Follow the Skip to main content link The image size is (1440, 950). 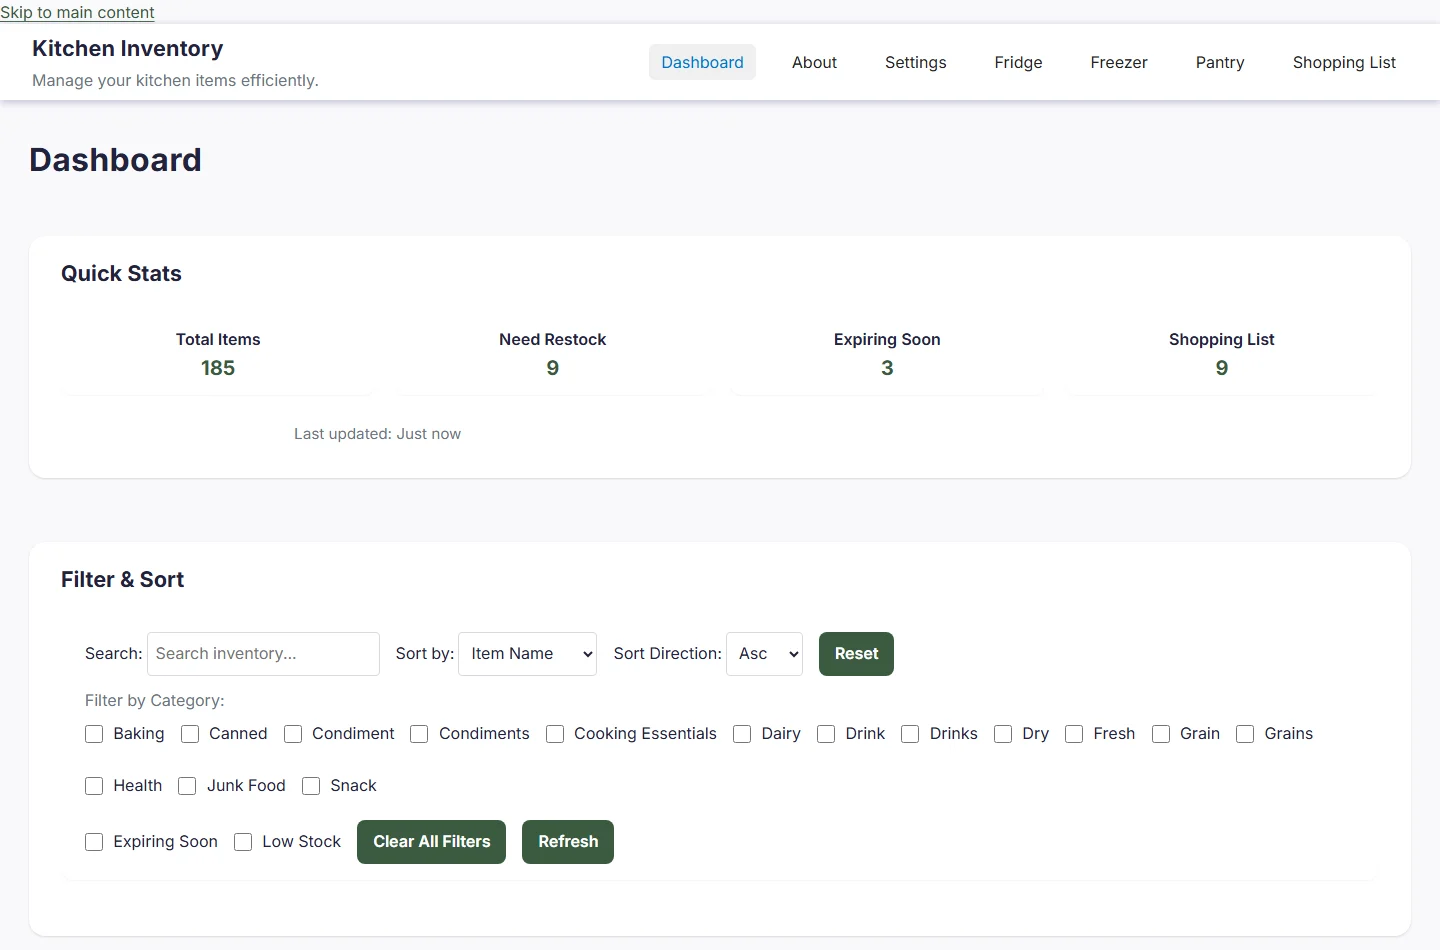[x=77, y=12]
